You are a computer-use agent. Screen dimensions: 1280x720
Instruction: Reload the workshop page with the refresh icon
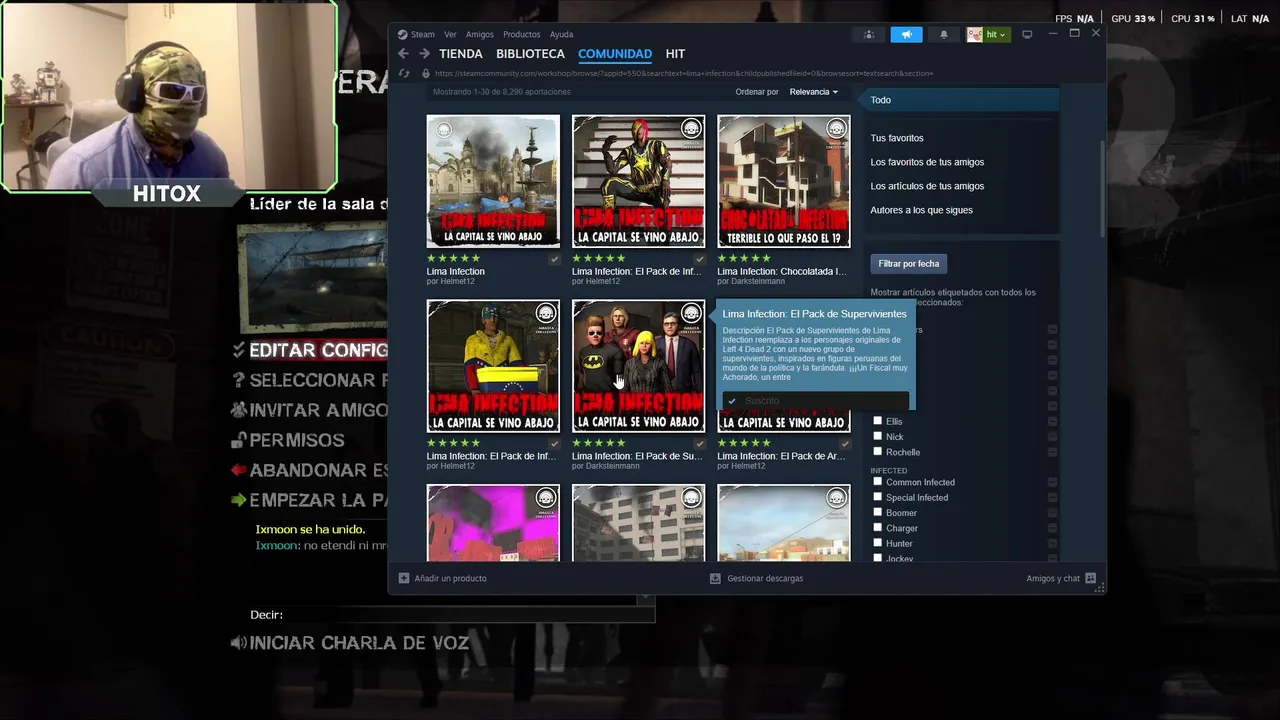(x=404, y=73)
